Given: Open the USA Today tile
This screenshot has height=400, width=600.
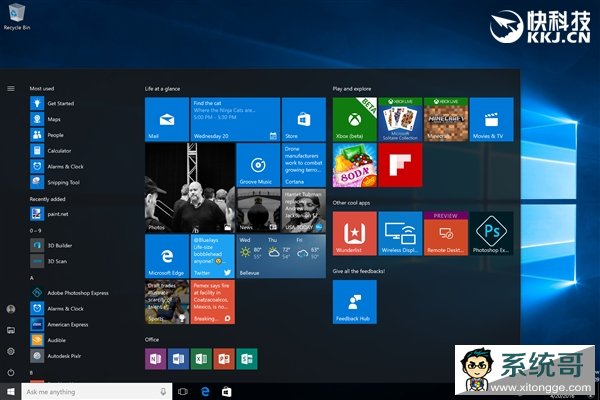Looking at the screenshot, I should click(304, 211).
